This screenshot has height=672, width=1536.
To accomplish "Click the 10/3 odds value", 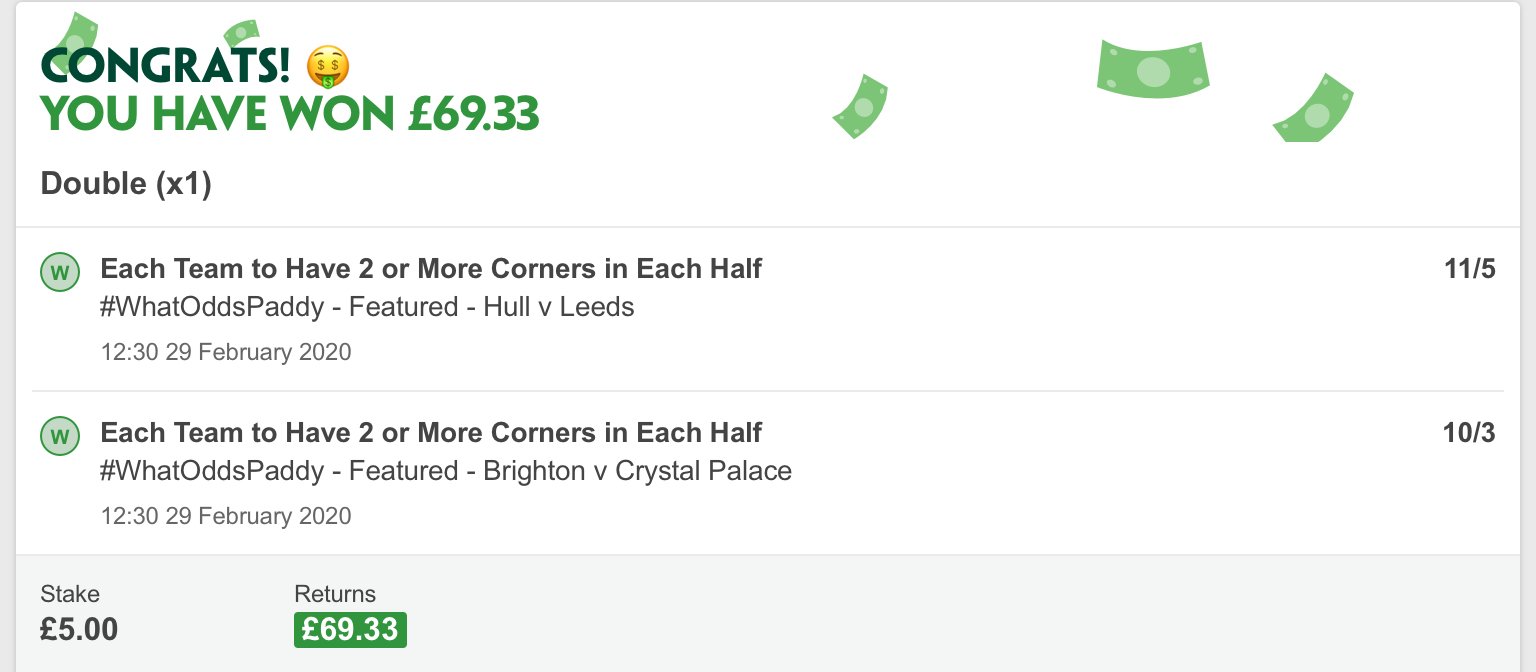I will pyautogui.click(x=1469, y=433).
